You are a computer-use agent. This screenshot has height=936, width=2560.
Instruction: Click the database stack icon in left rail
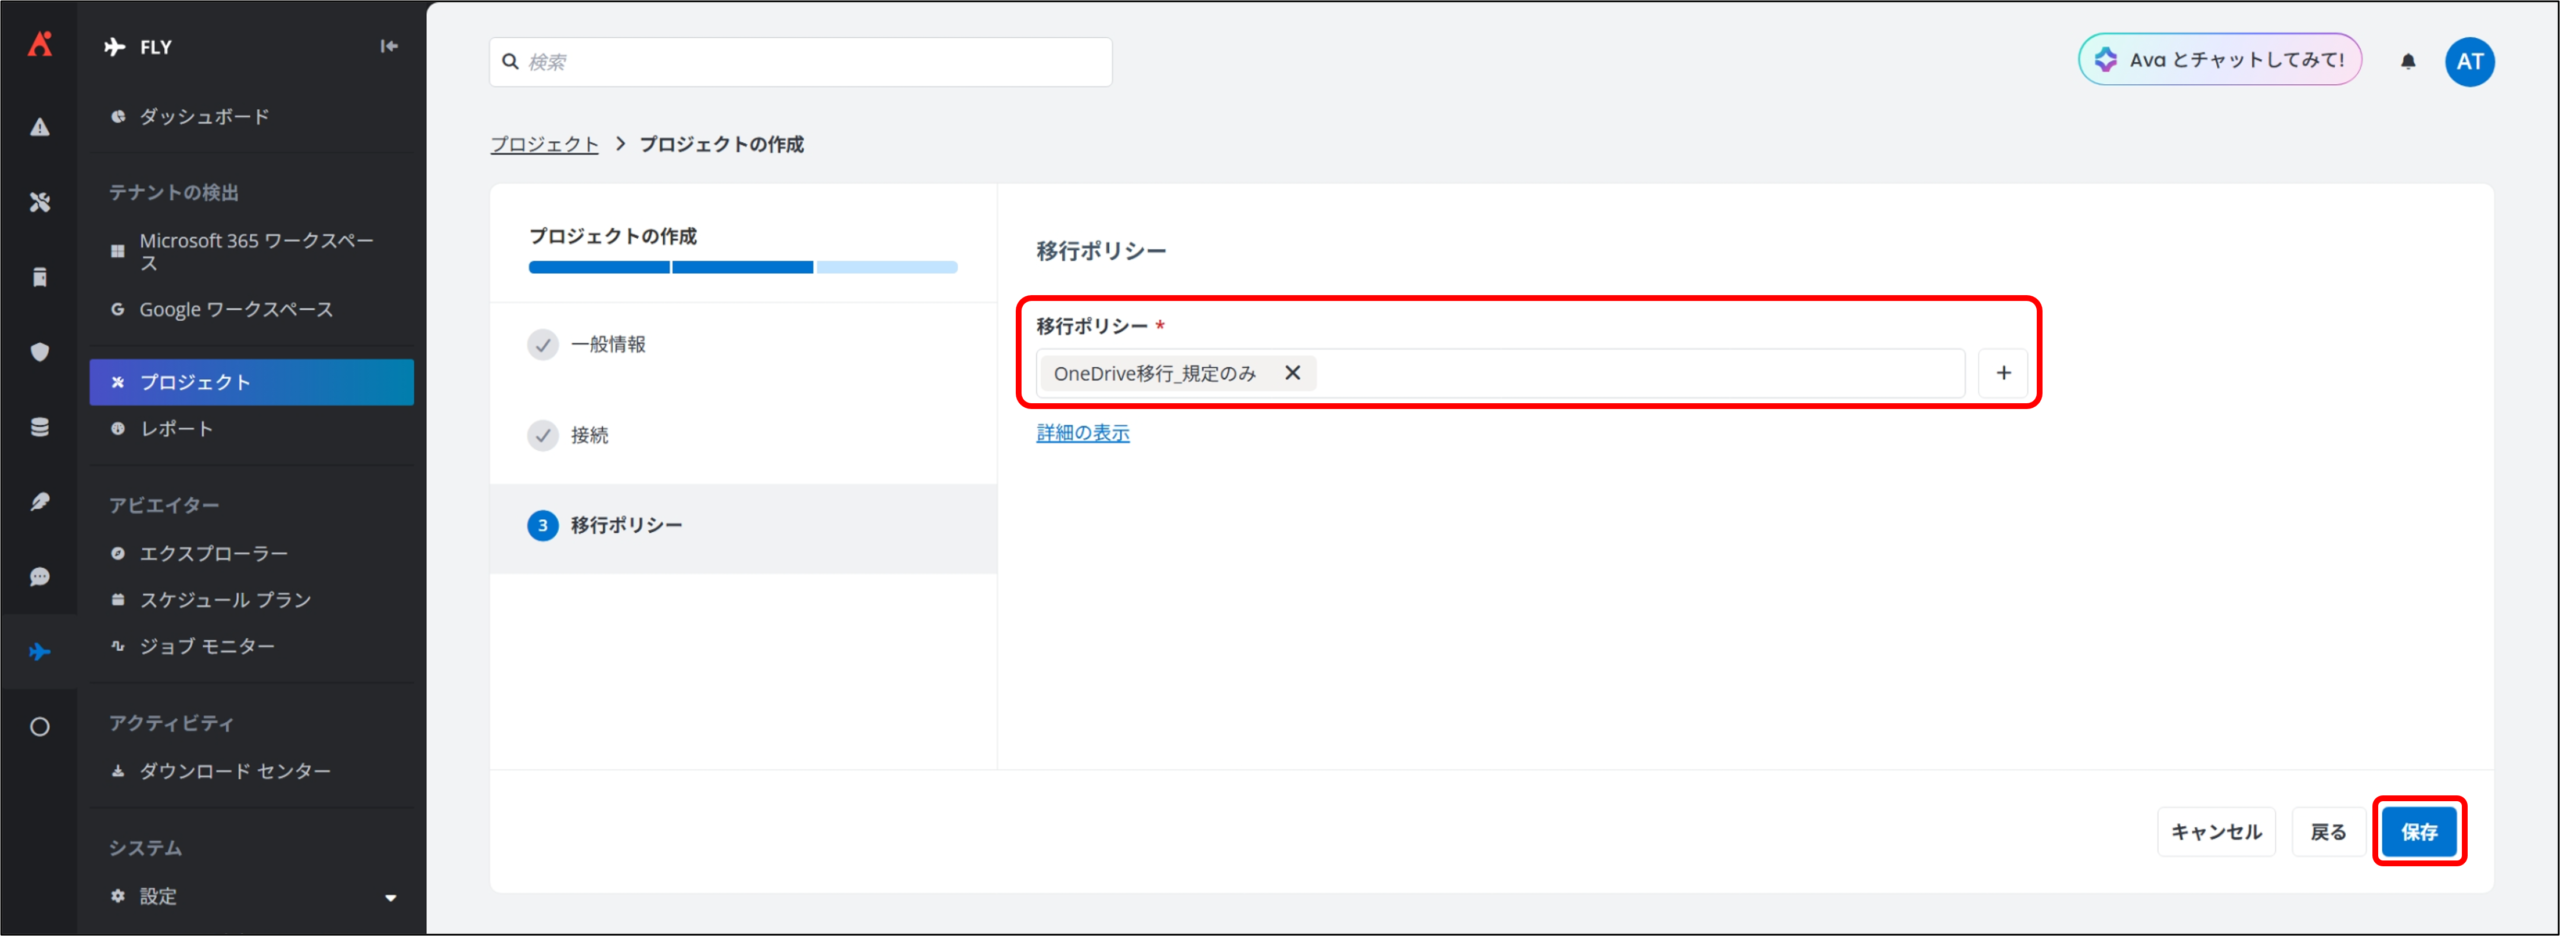[x=40, y=427]
